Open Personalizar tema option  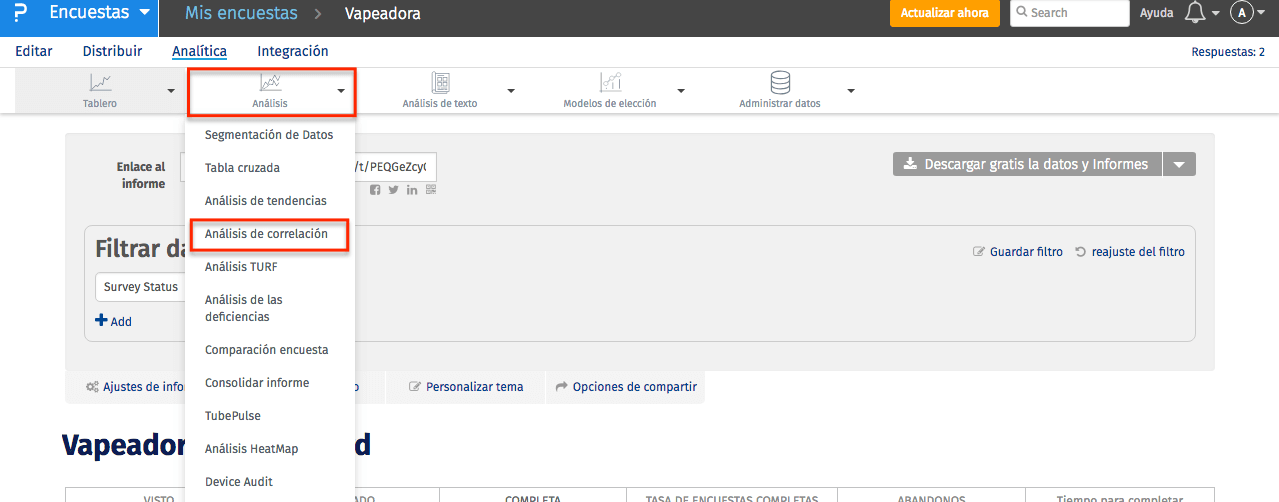tap(466, 387)
